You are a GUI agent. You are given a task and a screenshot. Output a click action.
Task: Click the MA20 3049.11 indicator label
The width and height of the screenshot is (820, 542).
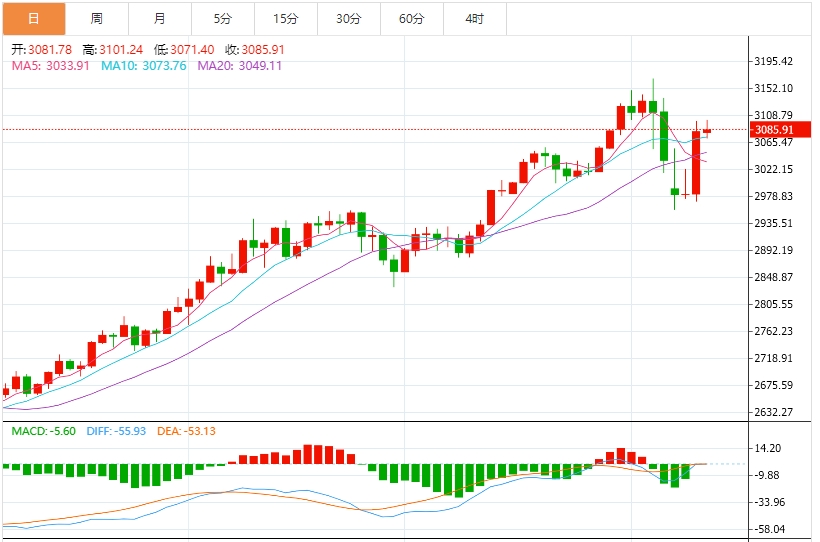240,66
